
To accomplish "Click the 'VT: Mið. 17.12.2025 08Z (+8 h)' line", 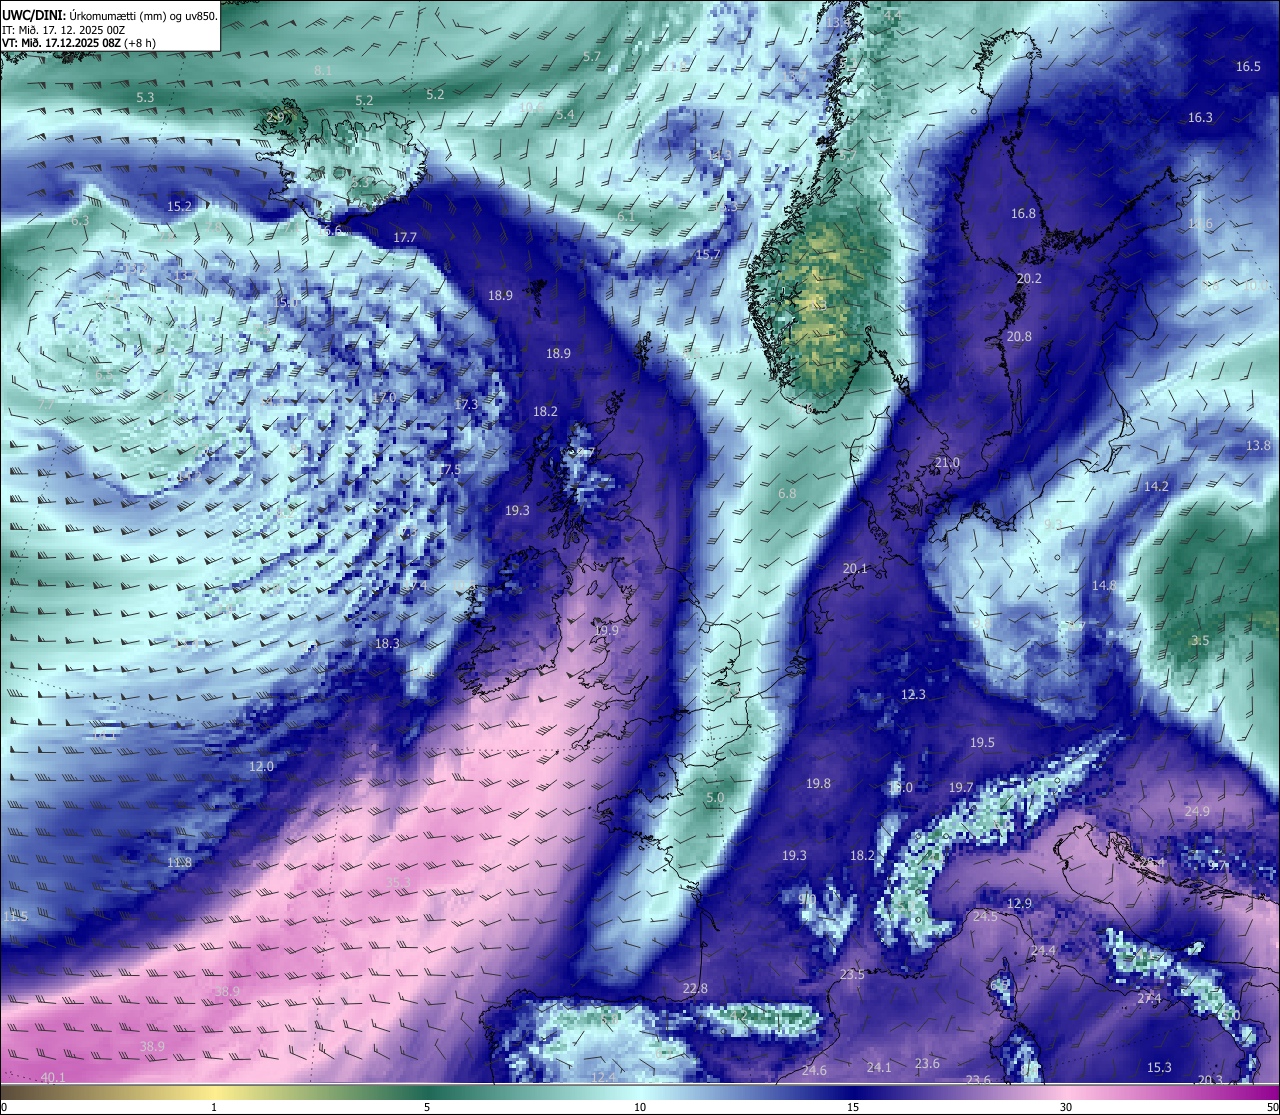I will click(x=79, y=43).
